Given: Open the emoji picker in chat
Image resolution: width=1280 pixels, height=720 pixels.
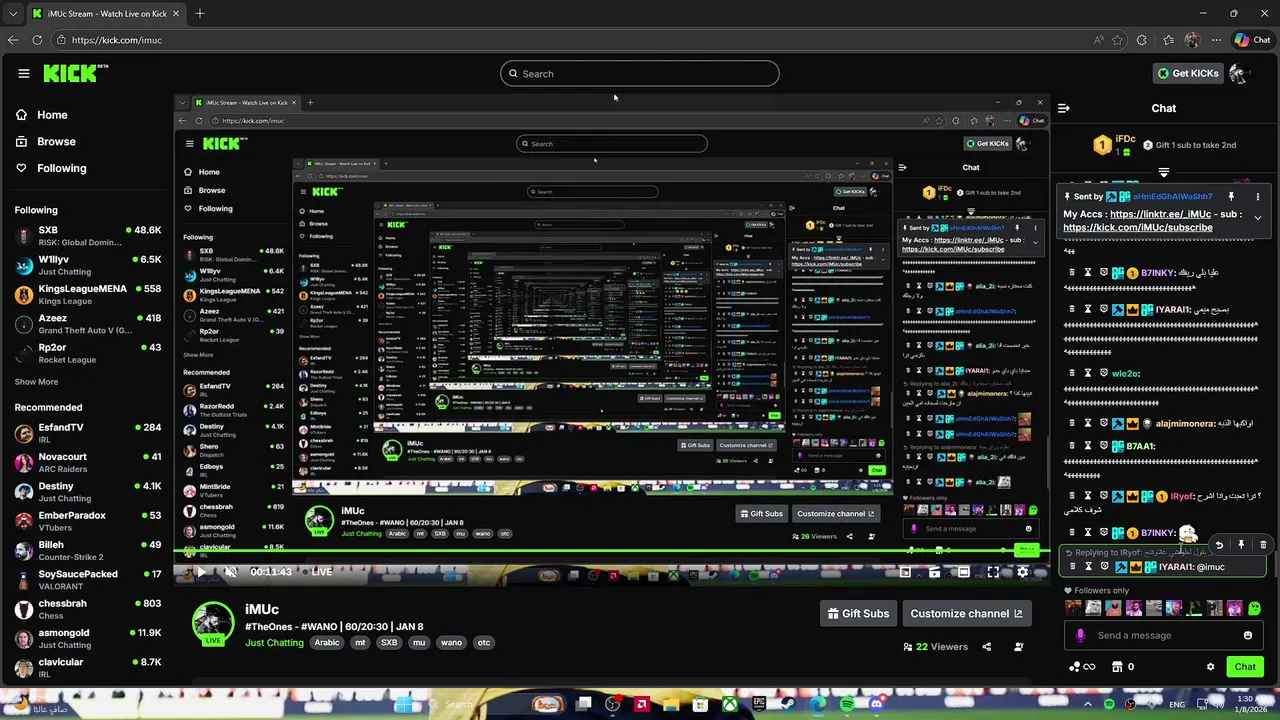Looking at the screenshot, I should (1248, 636).
